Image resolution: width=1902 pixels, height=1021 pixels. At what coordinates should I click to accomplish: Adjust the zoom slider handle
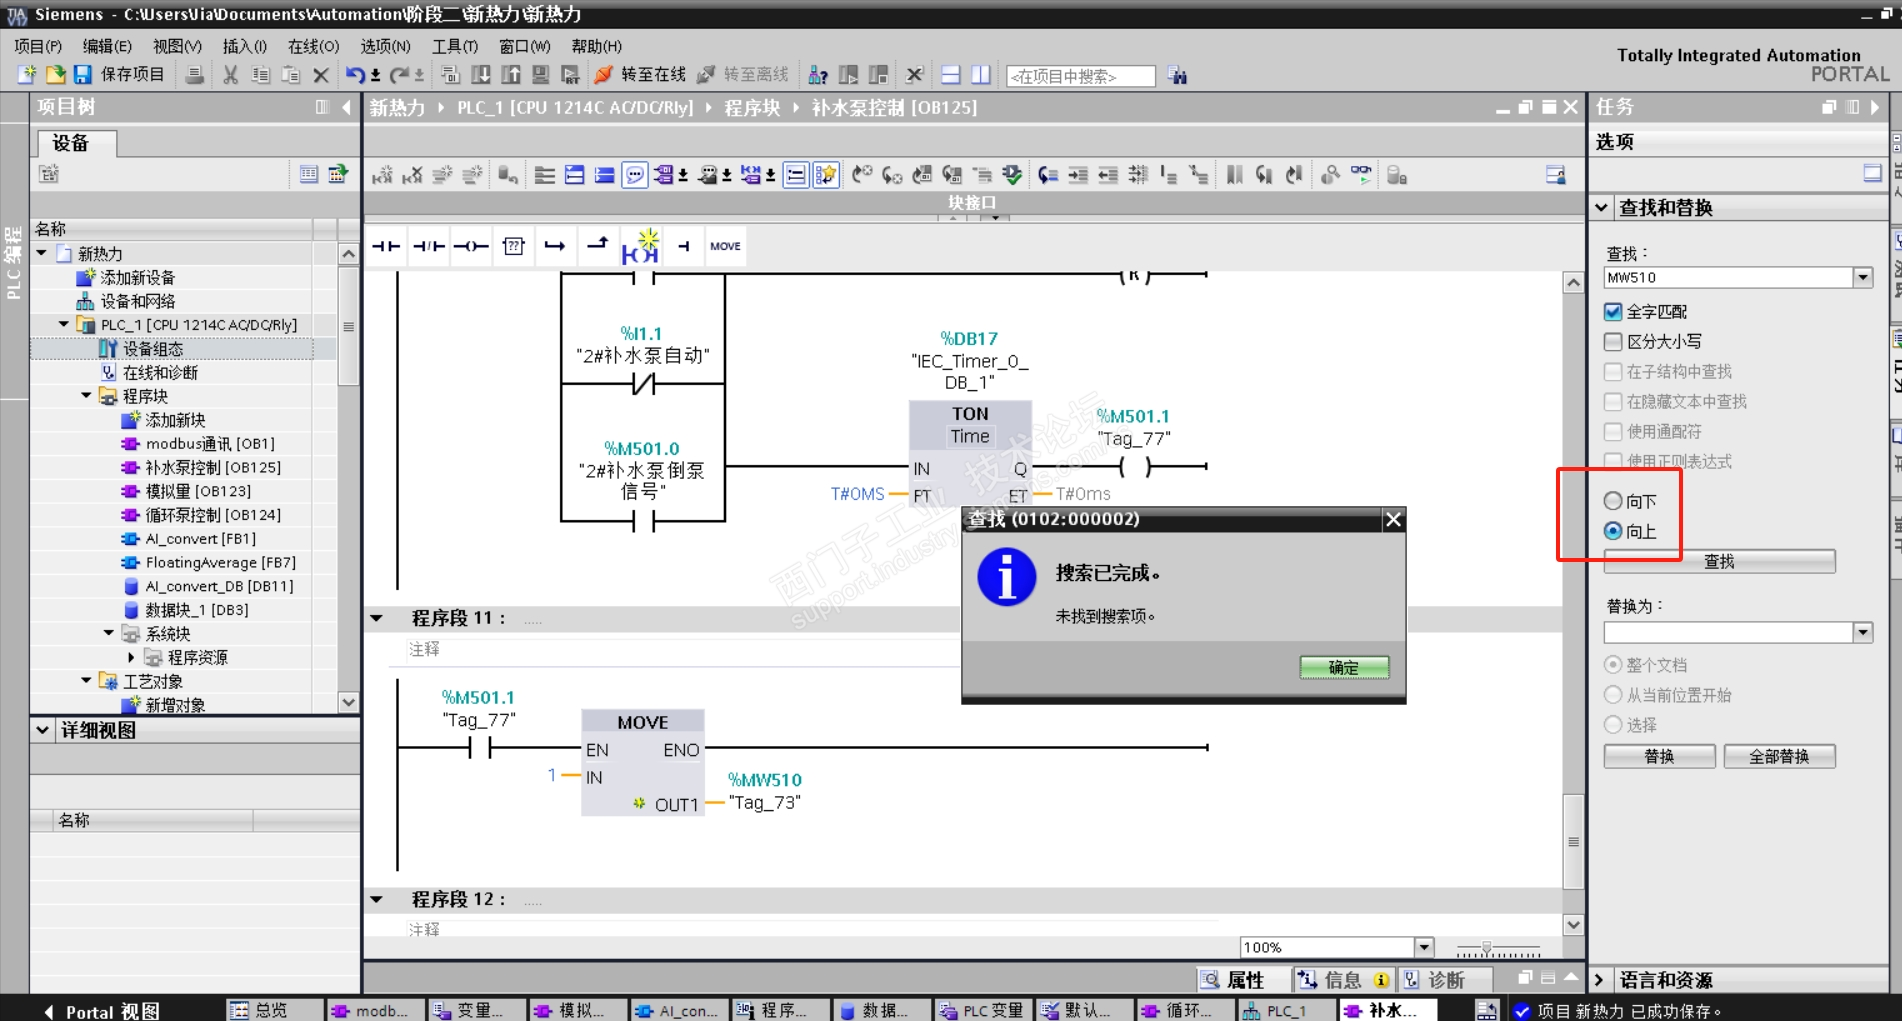tap(1487, 947)
